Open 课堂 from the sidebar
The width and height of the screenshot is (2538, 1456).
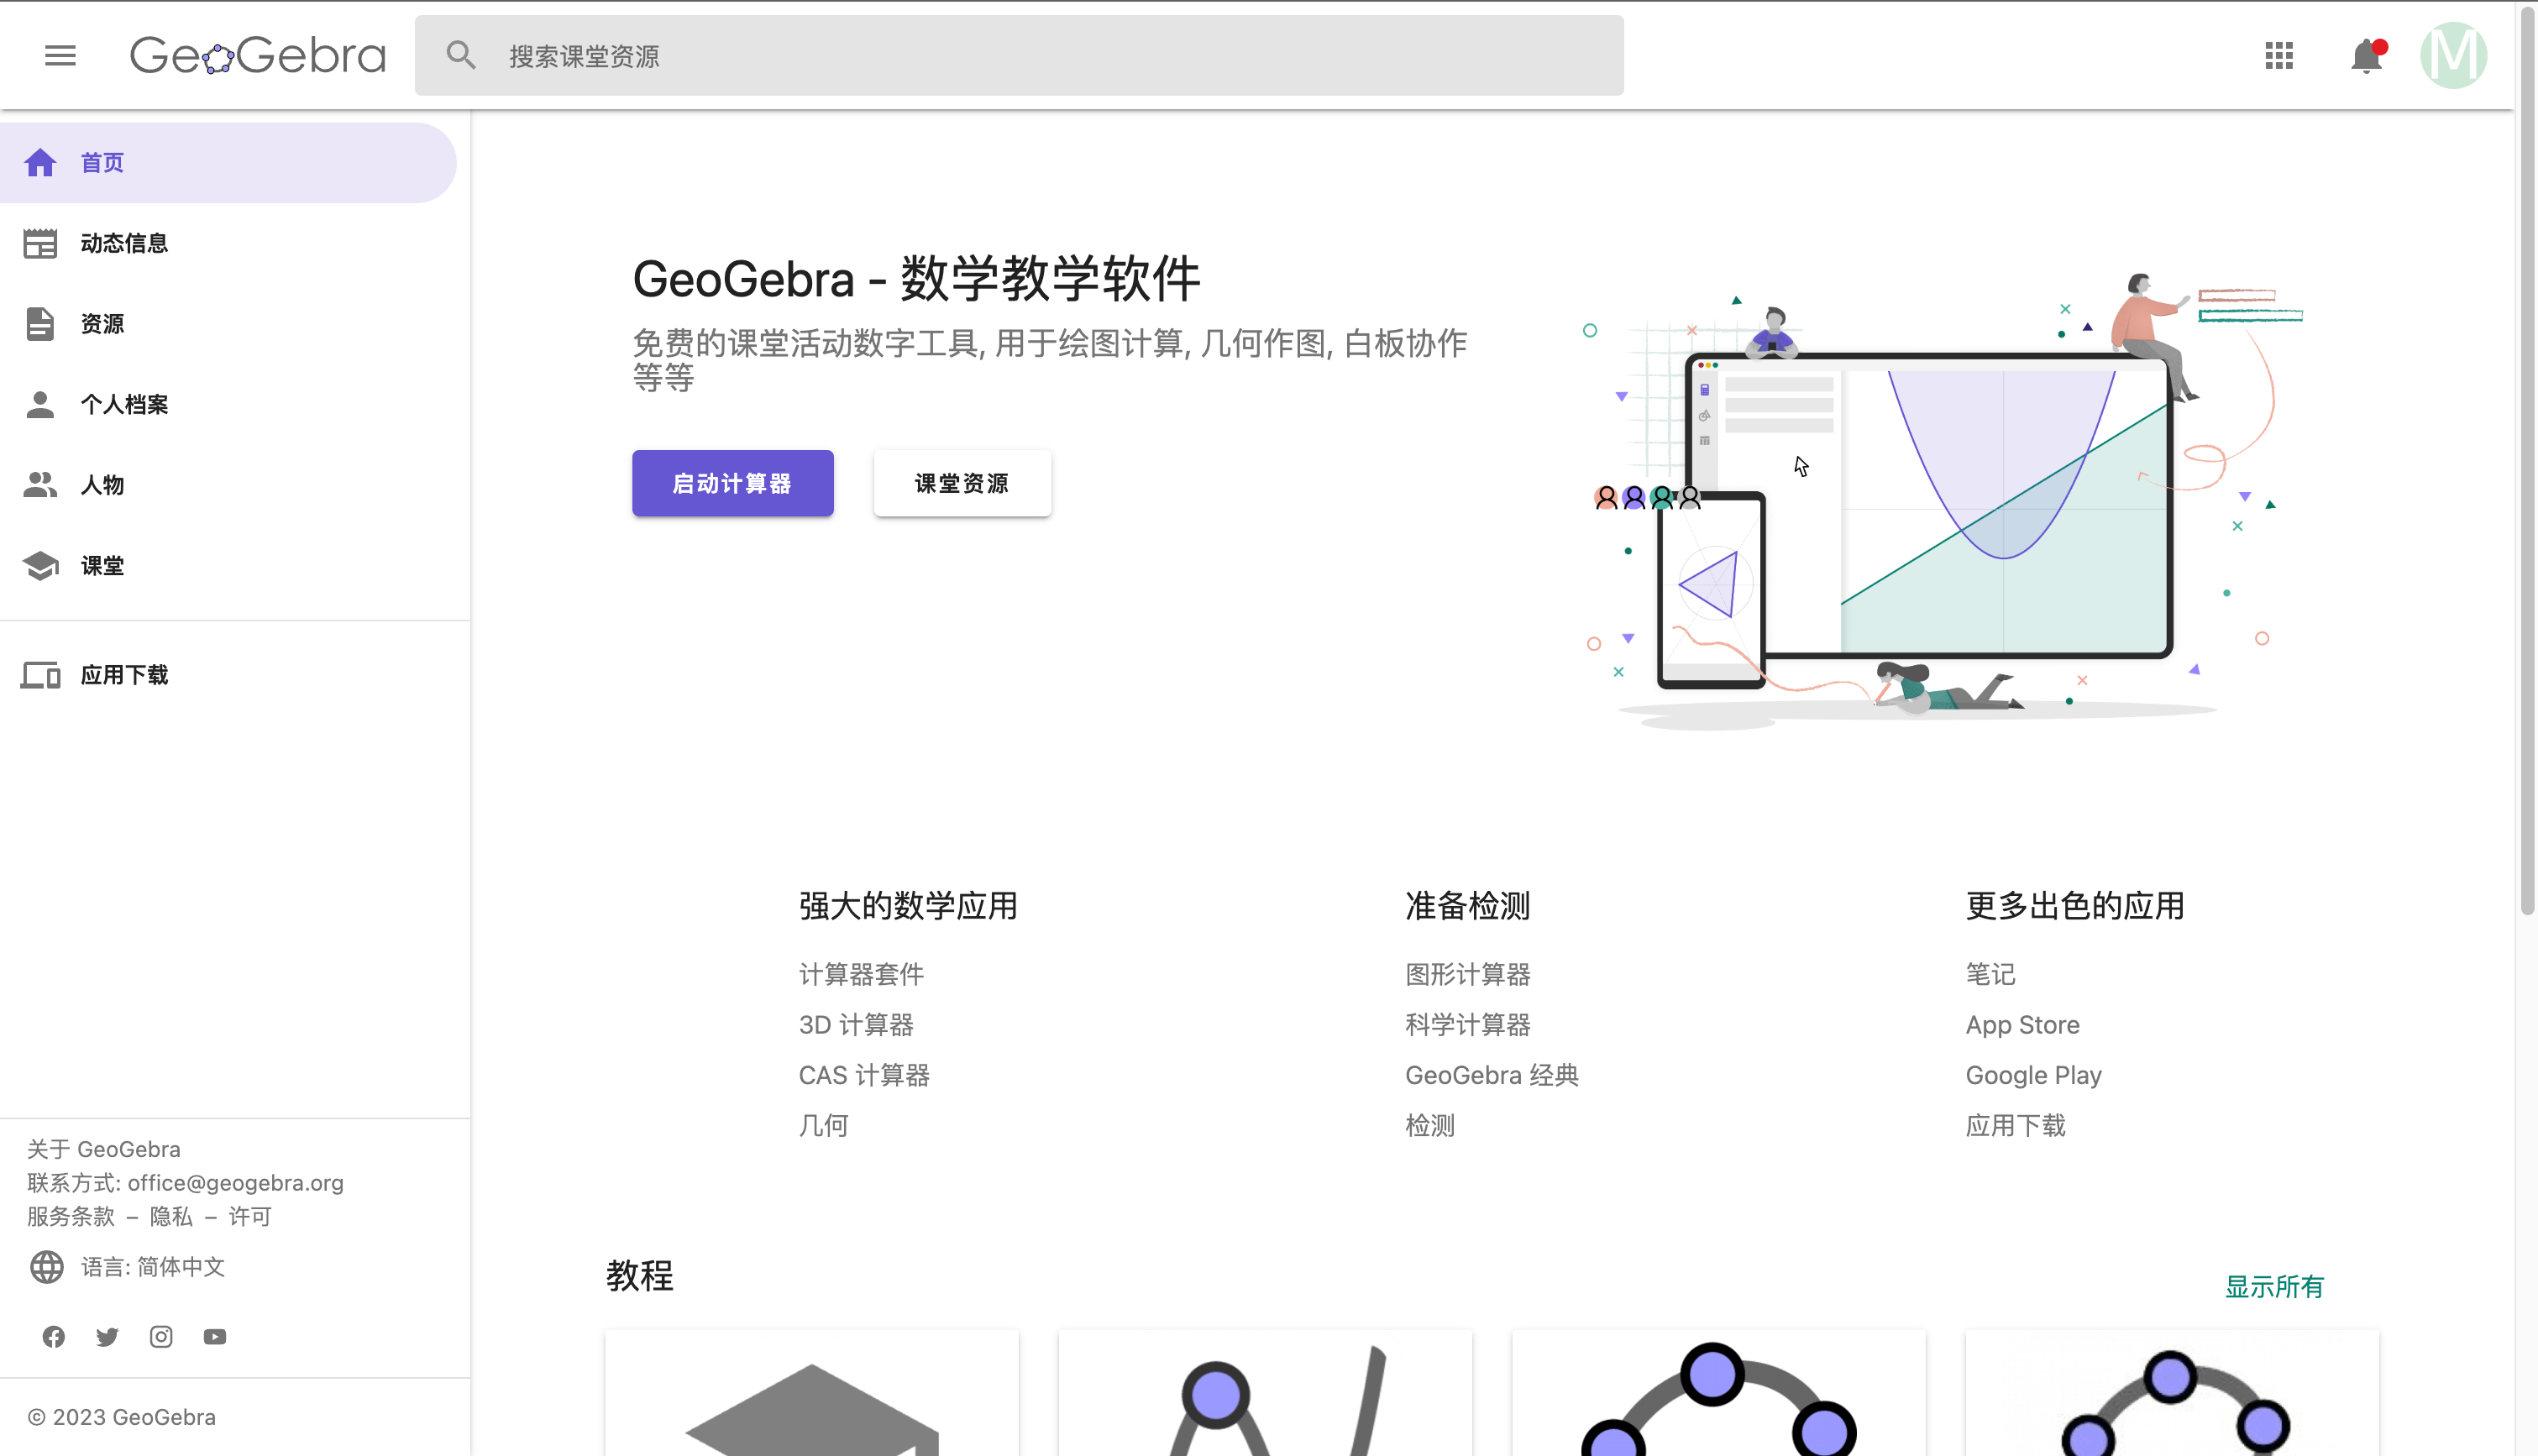point(102,565)
